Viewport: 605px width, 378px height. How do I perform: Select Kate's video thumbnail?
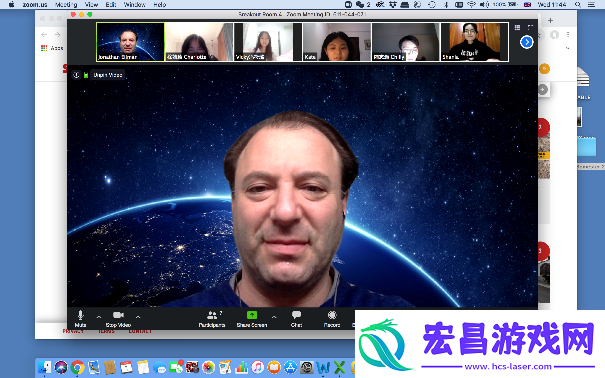click(336, 42)
